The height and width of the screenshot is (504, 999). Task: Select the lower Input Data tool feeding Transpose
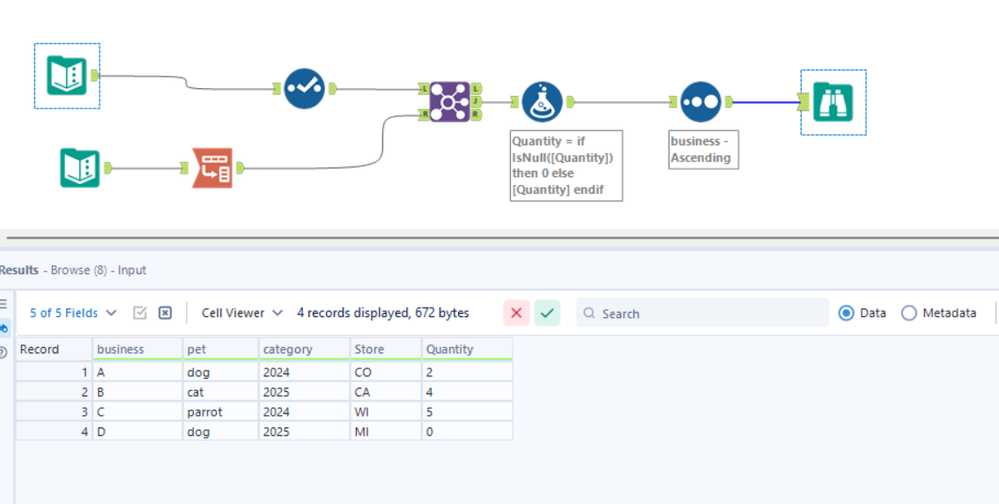click(x=80, y=168)
